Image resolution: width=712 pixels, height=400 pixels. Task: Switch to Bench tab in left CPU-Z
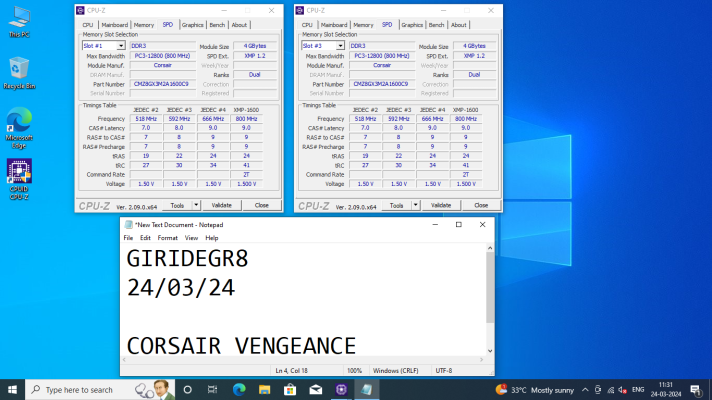[217, 25]
